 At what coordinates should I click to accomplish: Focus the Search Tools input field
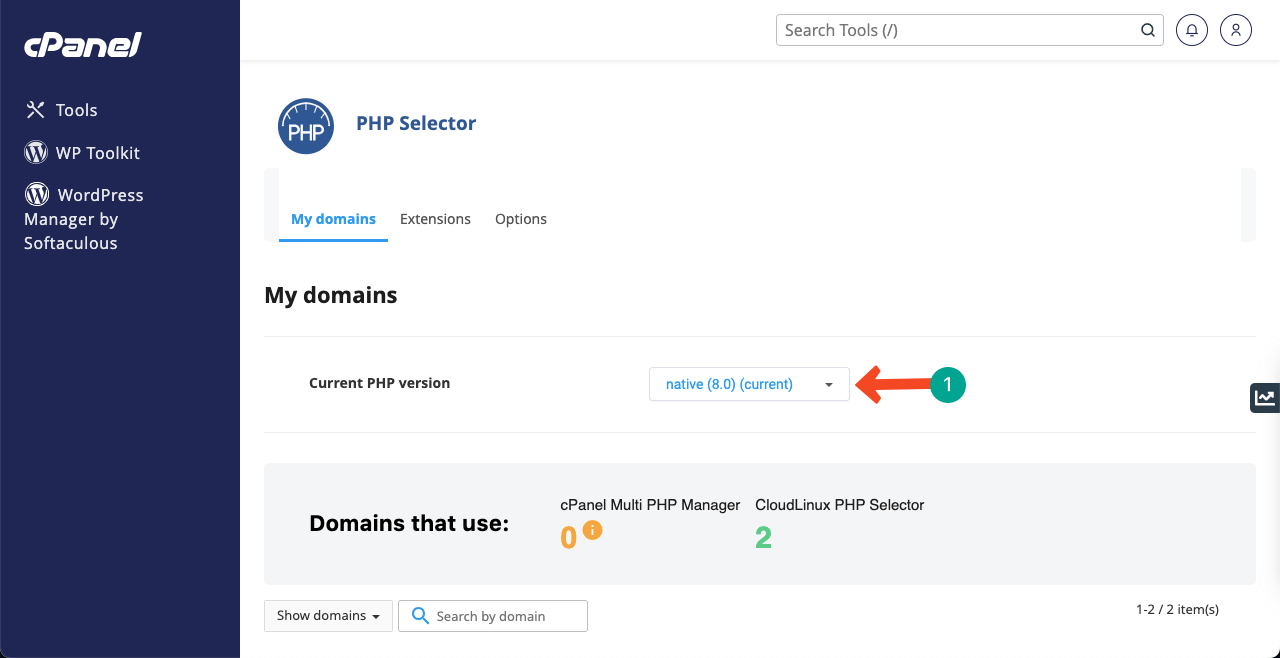(x=960, y=30)
